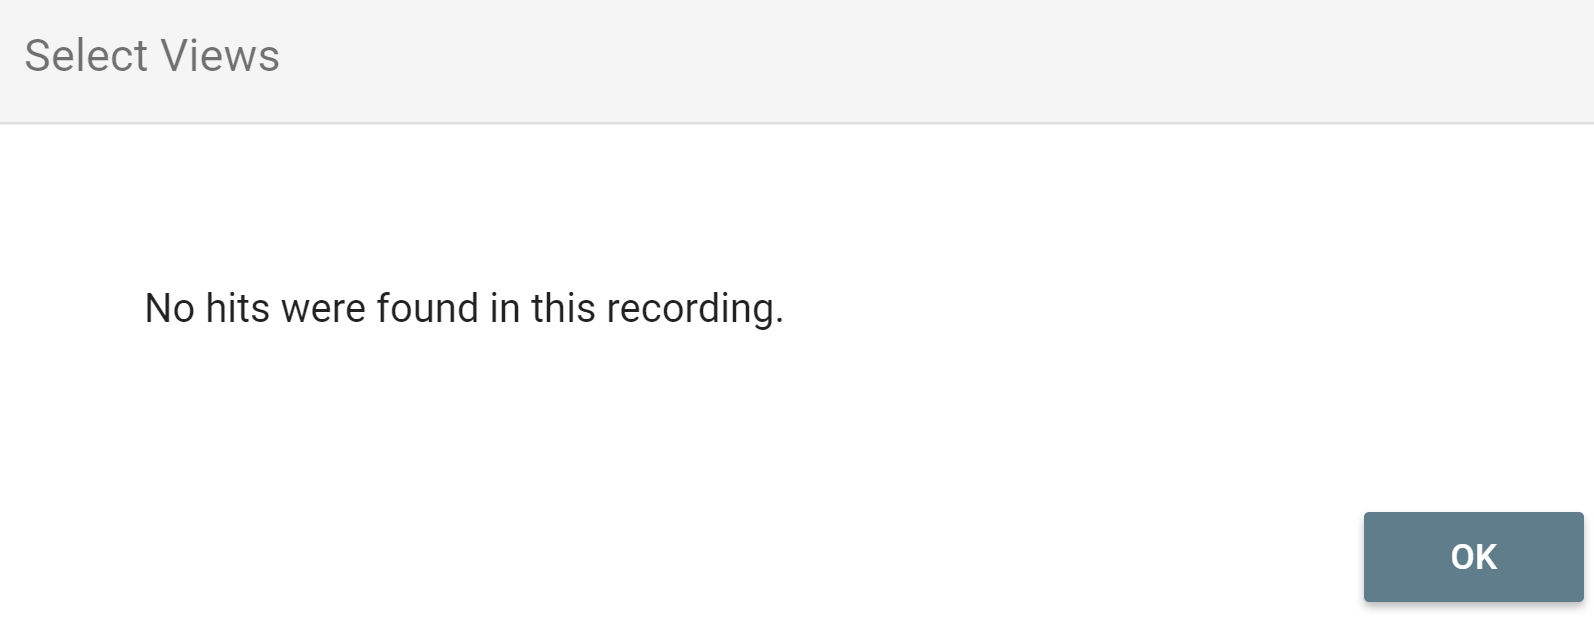Close the no-hits notice using OK
Image resolution: width=1594 pixels, height=619 pixels.
click(1473, 557)
